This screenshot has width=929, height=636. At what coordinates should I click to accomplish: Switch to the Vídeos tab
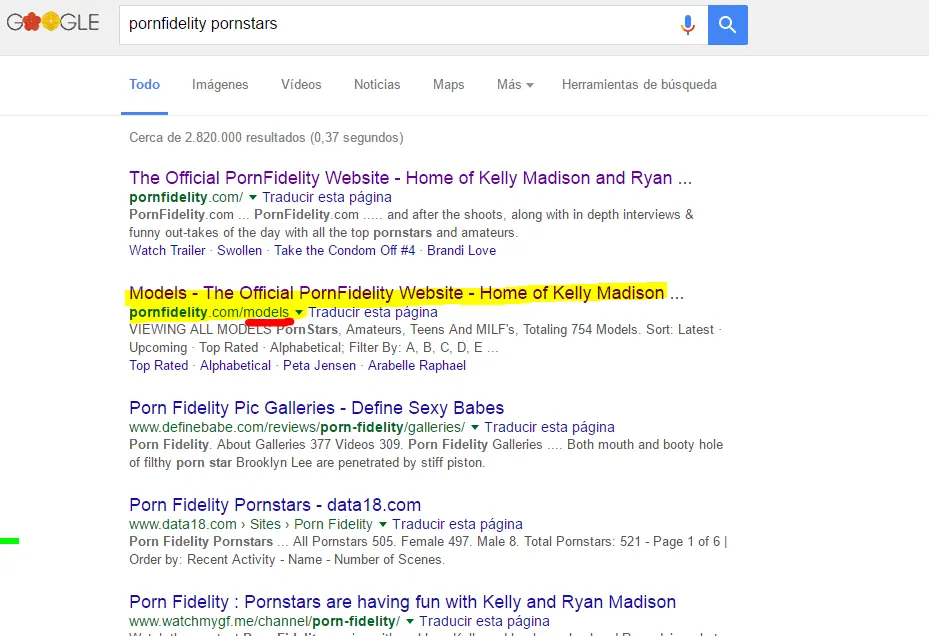click(301, 85)
